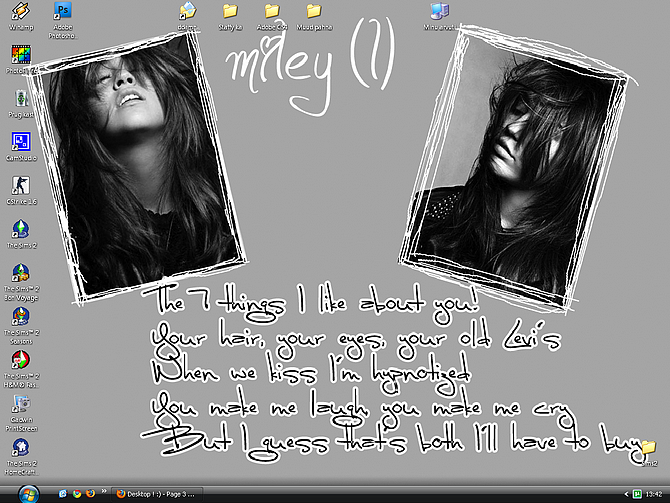The width and height of the screenshot is (670, 503).
Task: Open the Minu arvuti computer icon
Action: point(440,17)
